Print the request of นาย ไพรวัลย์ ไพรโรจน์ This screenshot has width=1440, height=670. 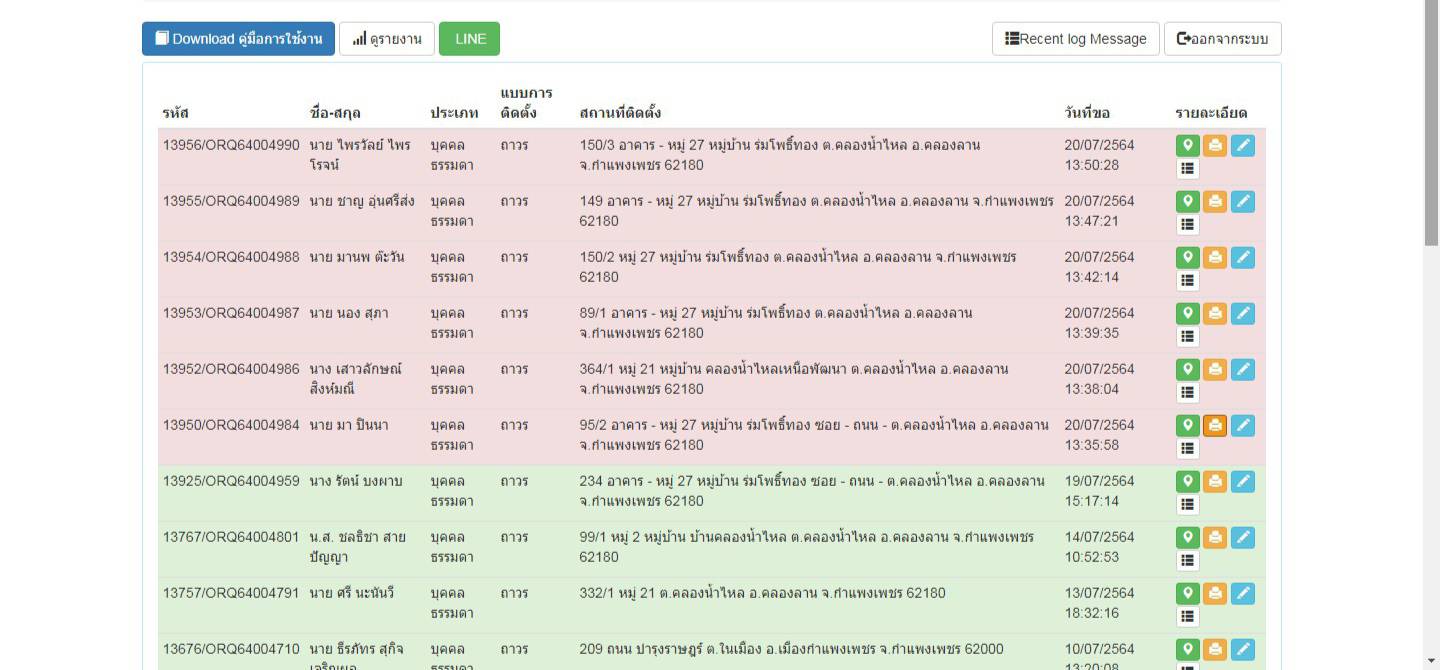click(1215, 145)
